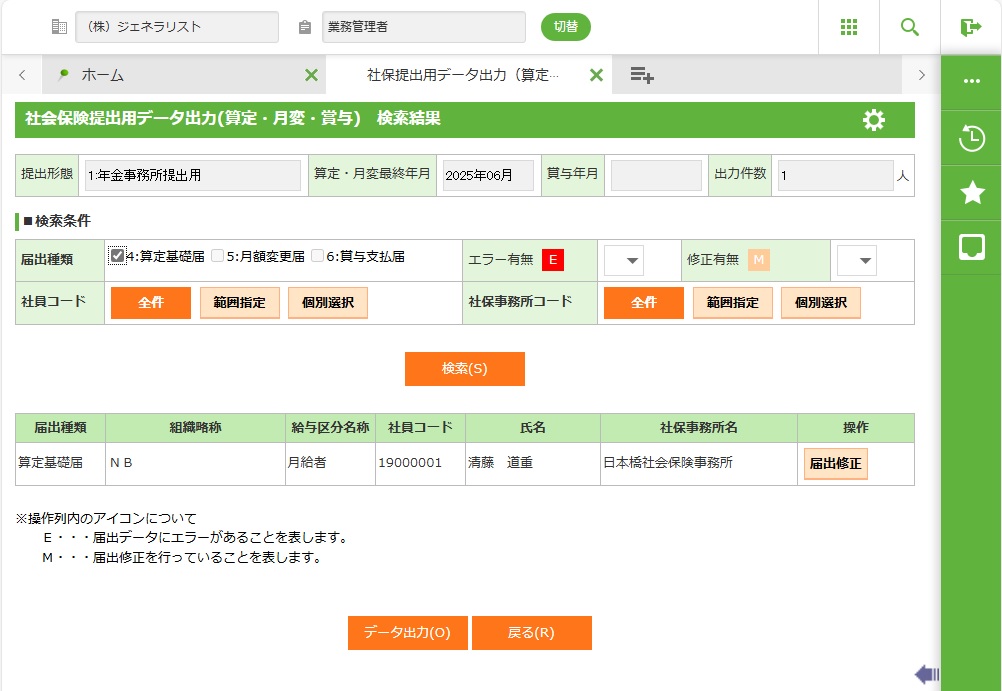Expand the 修正有無 dropdown
Image resolution: width=1002 pixels, height=691 pixels.
click(x=857, y=261)
